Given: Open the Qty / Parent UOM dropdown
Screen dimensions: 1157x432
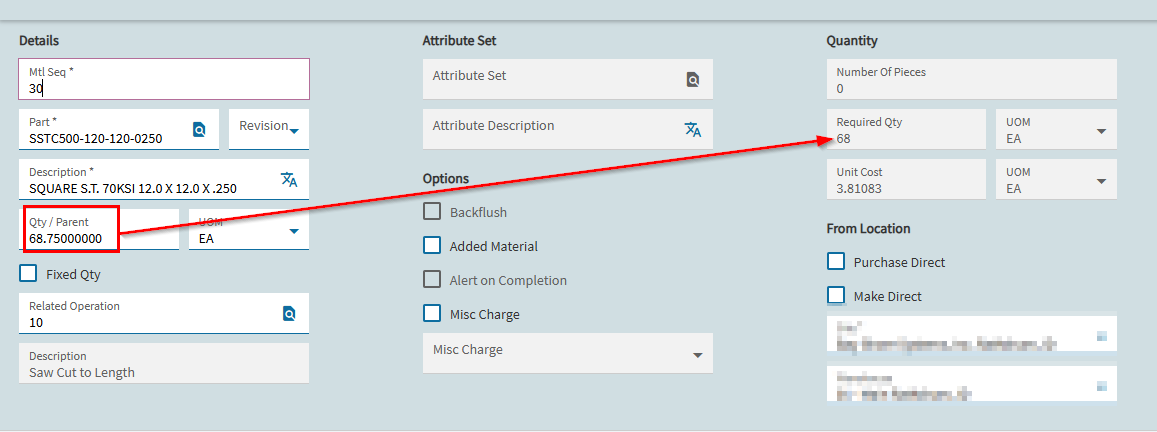Looking at the screenshot, I should coord(294,231).
